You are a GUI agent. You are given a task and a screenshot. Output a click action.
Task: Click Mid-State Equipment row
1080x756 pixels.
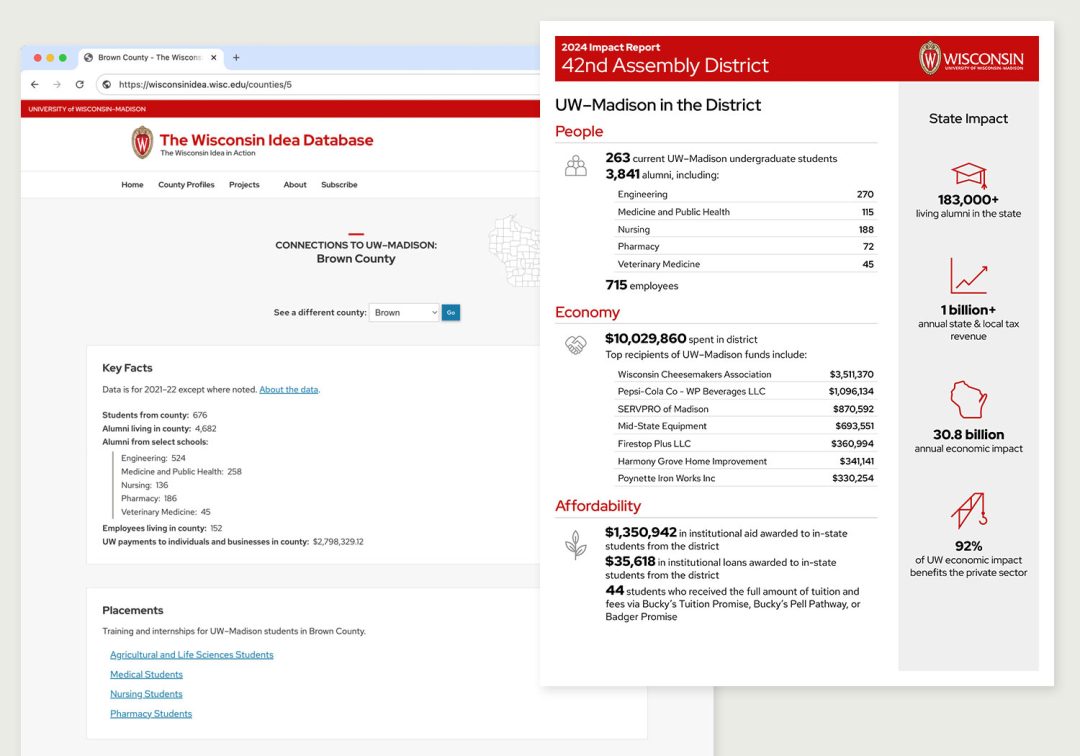[745, 426]
